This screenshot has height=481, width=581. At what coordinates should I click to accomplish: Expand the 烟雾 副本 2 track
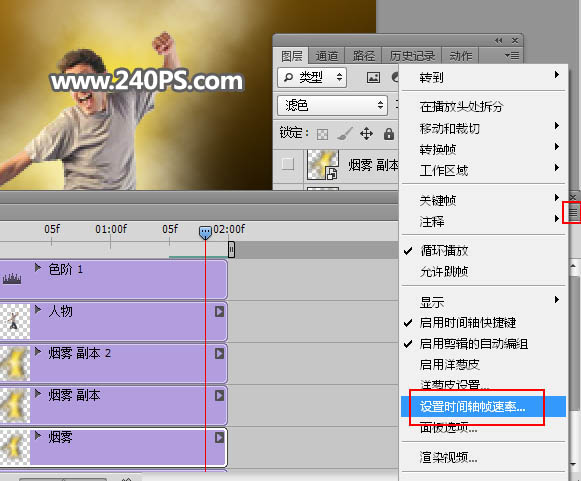point(37,351)
